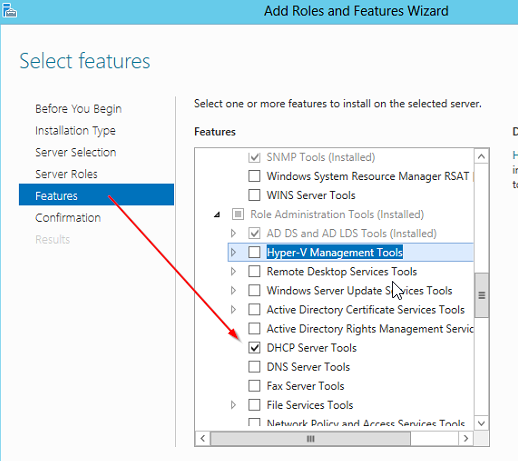Collapse the Role Administration Tools node
Image resolution: width=518 pixels, height=461 pixels.
point(217,215)
